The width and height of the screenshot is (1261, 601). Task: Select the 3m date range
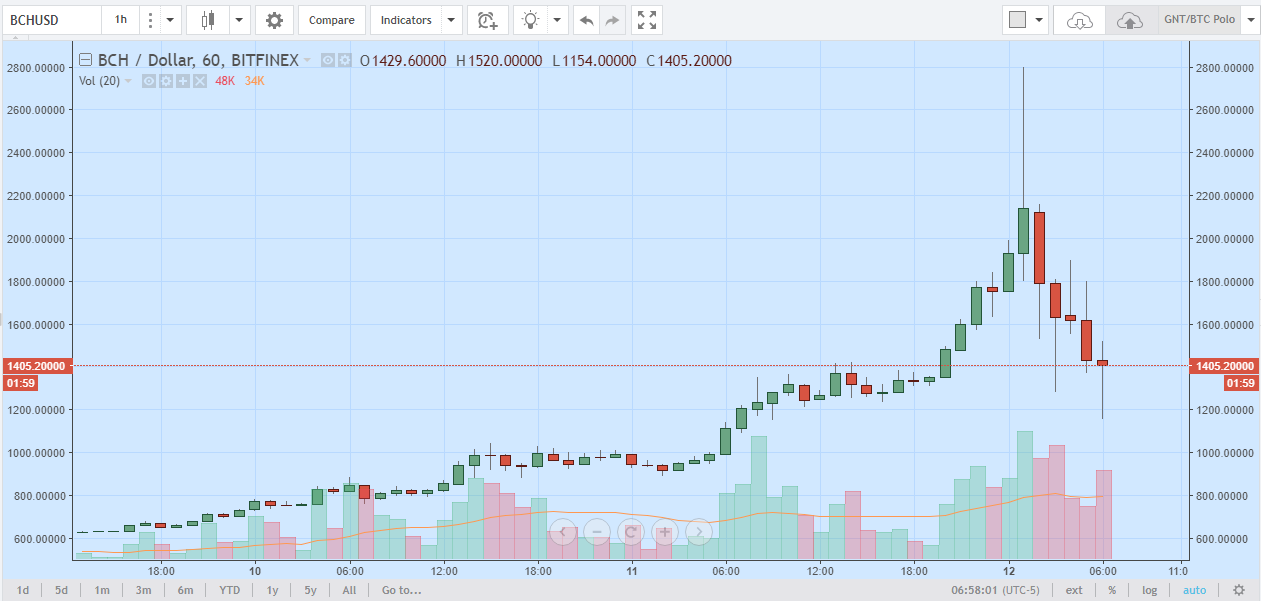pos(143,590)
